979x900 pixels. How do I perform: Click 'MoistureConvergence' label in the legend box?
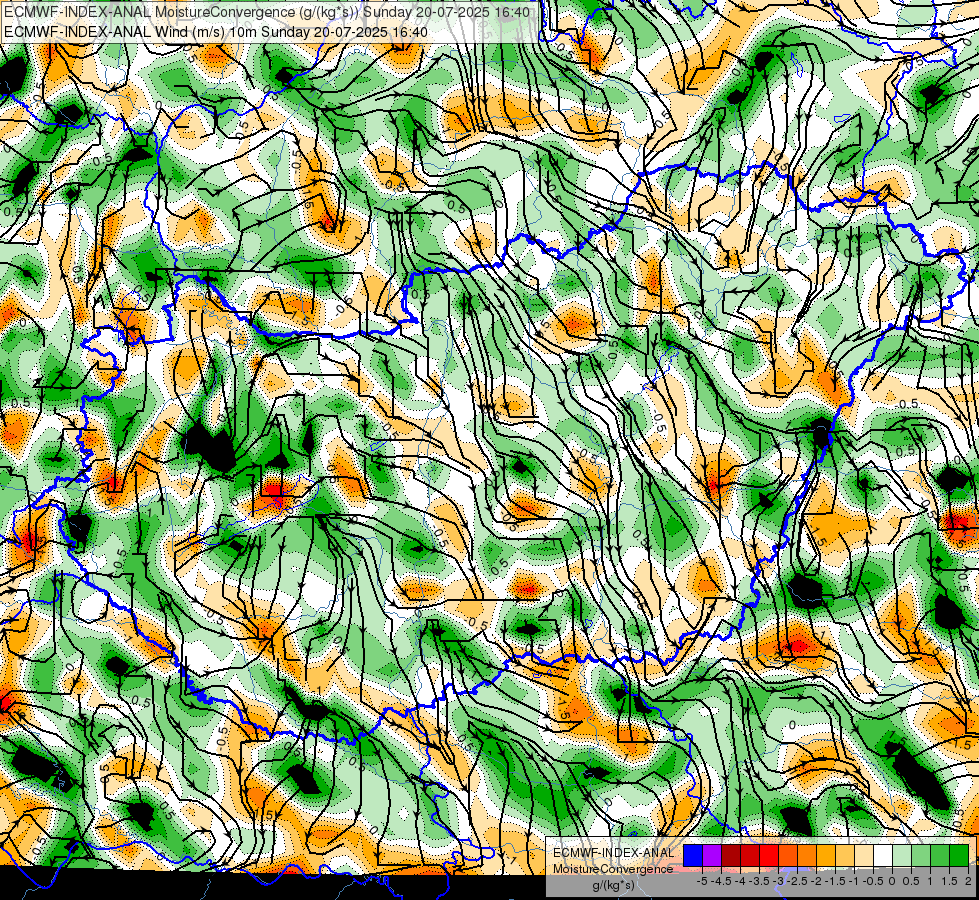pyautogui.click(x=612, y=869)
